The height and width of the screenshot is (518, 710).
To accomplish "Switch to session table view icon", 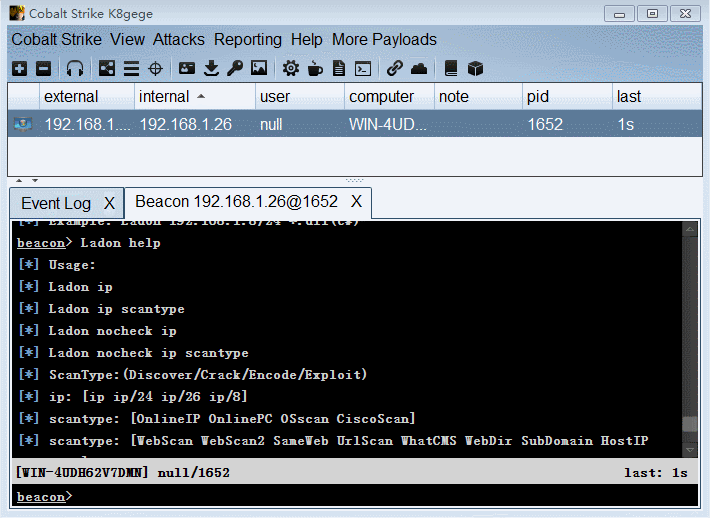I will [131, 69].
